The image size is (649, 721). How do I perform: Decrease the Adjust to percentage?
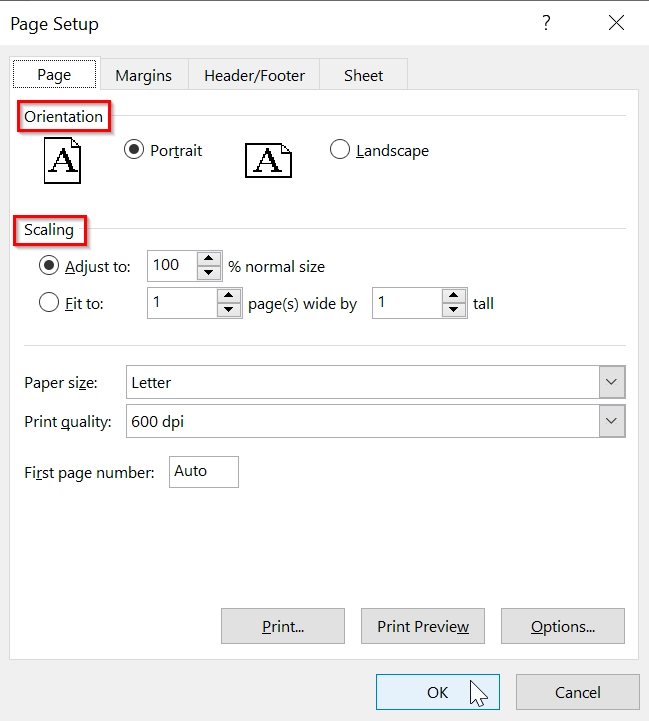click(209, 273)
